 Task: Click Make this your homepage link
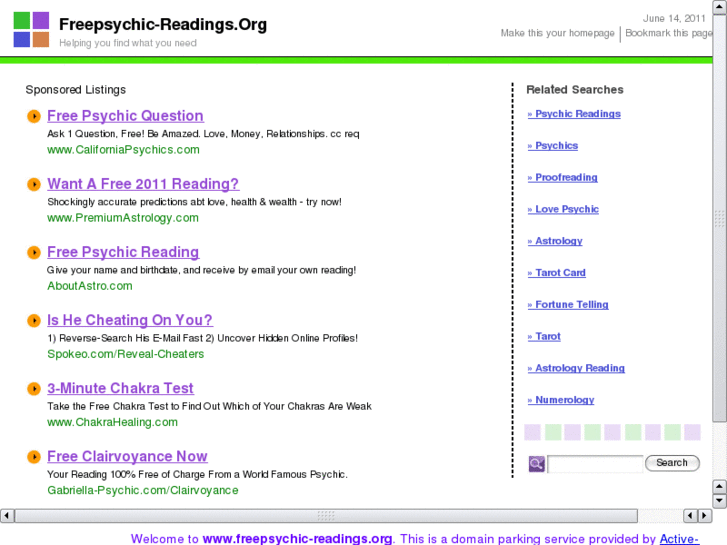tap(557, 33)
